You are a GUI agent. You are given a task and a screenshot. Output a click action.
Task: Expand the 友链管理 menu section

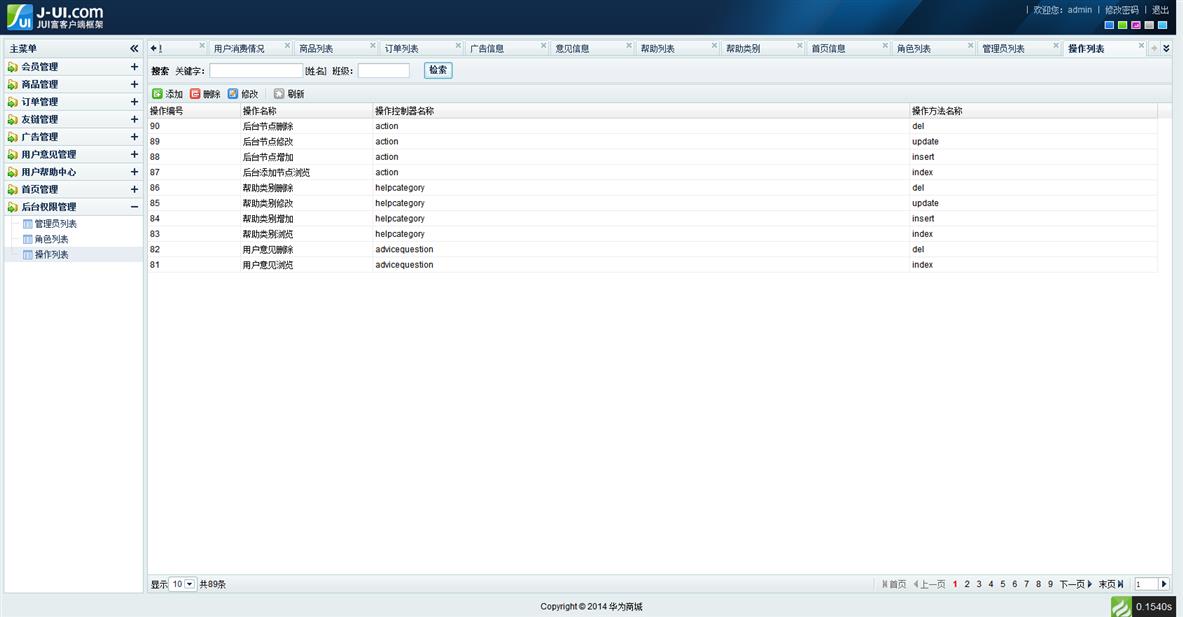[x=134, y=119]
